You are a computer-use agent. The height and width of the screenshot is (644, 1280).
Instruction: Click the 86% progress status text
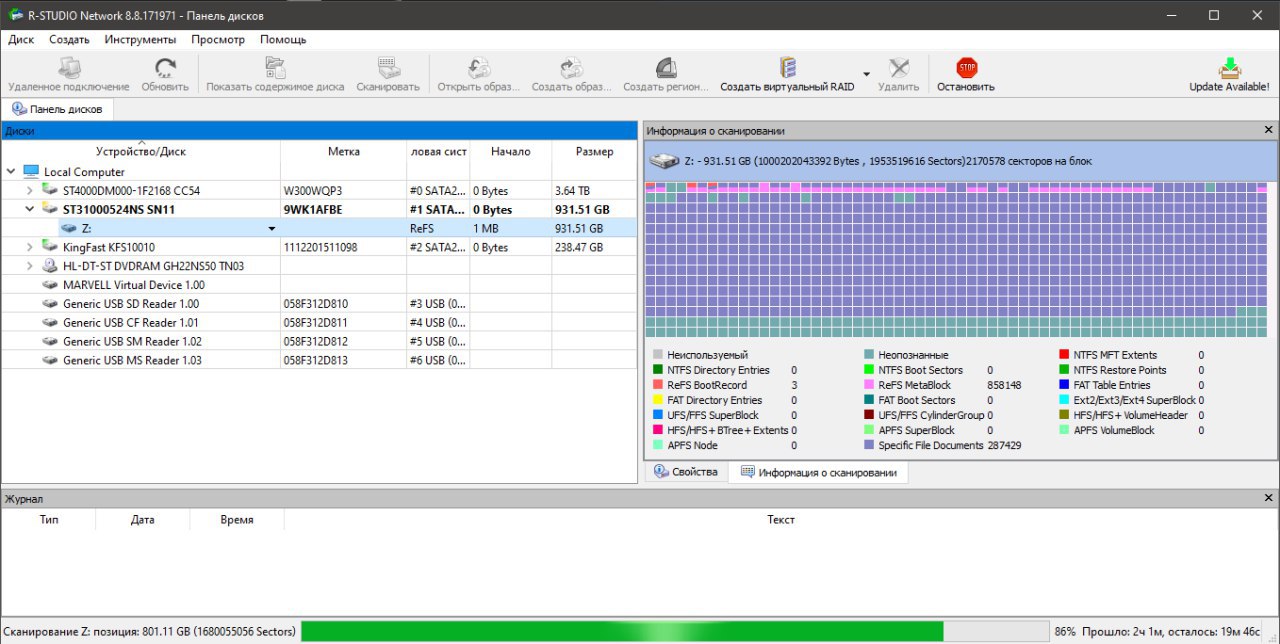1065,632
